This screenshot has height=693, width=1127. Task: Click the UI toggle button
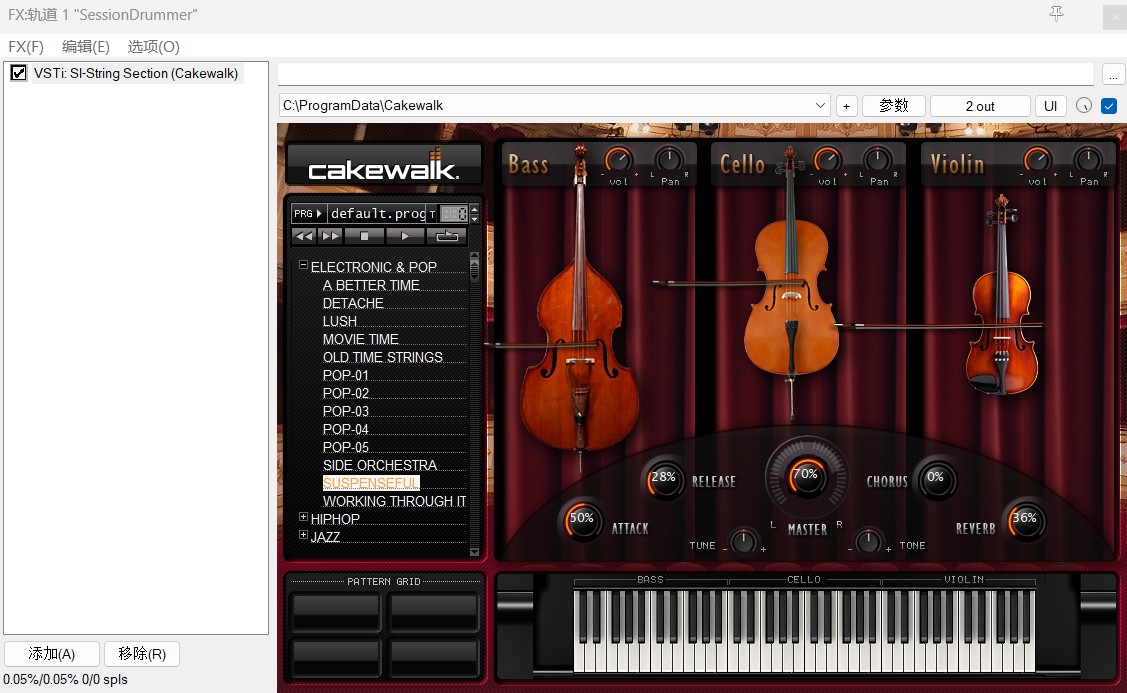pyautogui.click(x=1050, y=106)
